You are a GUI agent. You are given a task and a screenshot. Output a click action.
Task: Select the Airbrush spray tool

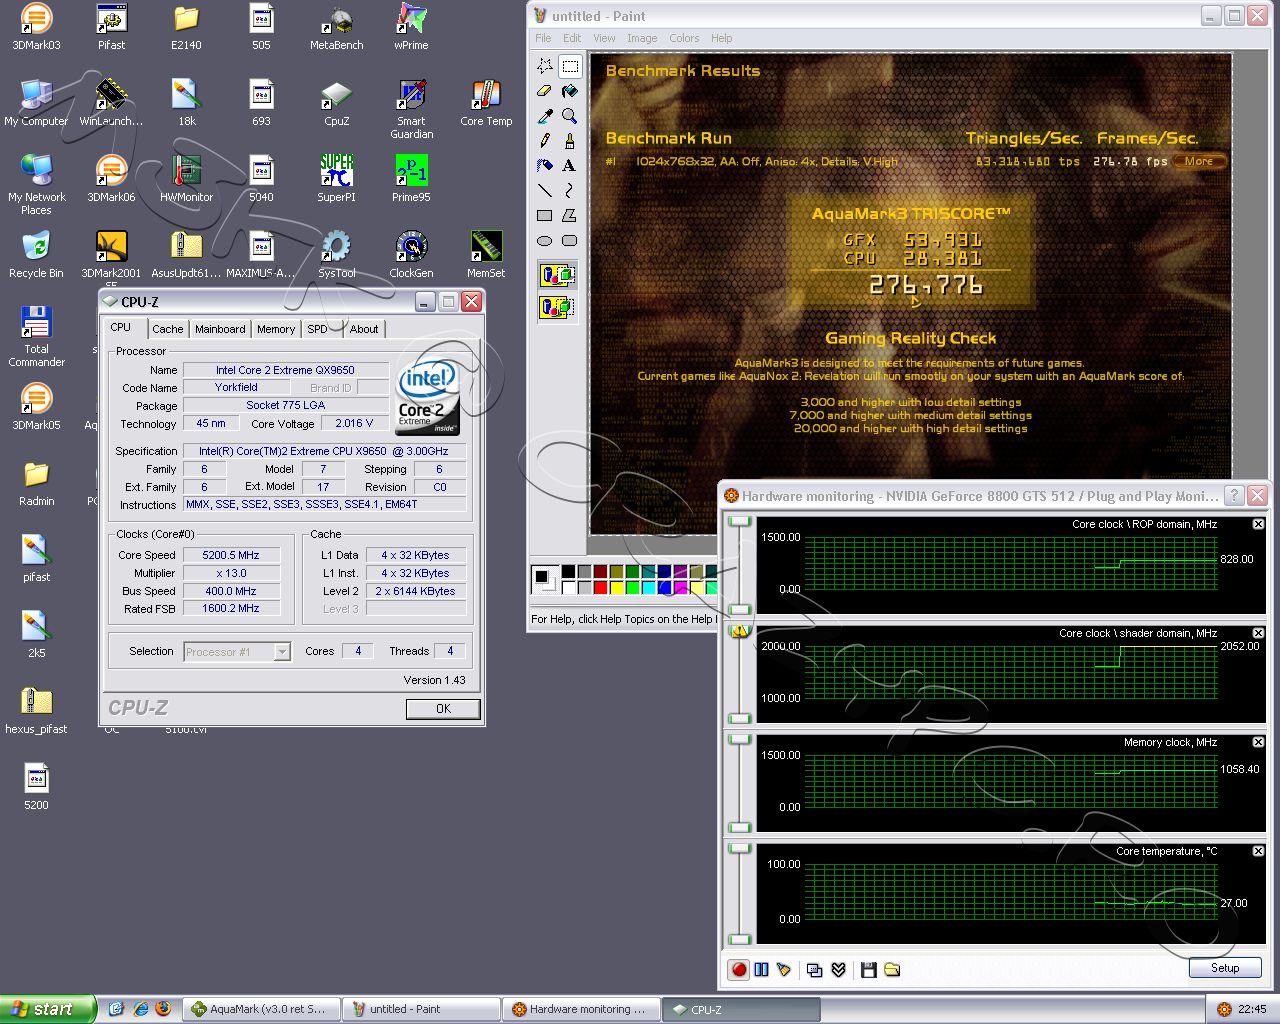click(545, 166)
